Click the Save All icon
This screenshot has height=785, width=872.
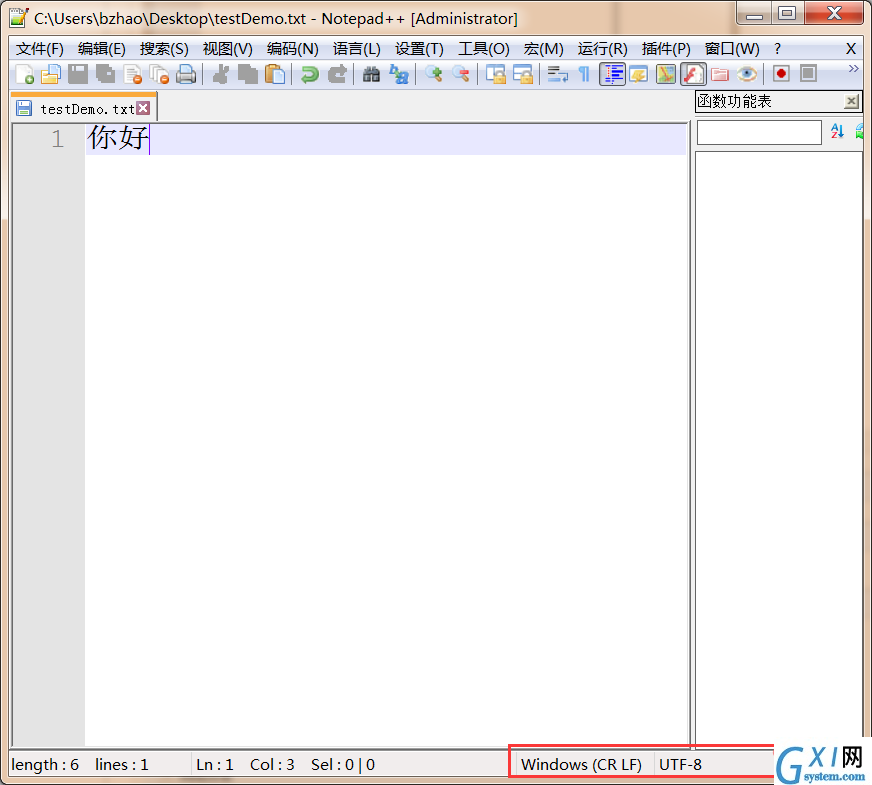[105, 74]
